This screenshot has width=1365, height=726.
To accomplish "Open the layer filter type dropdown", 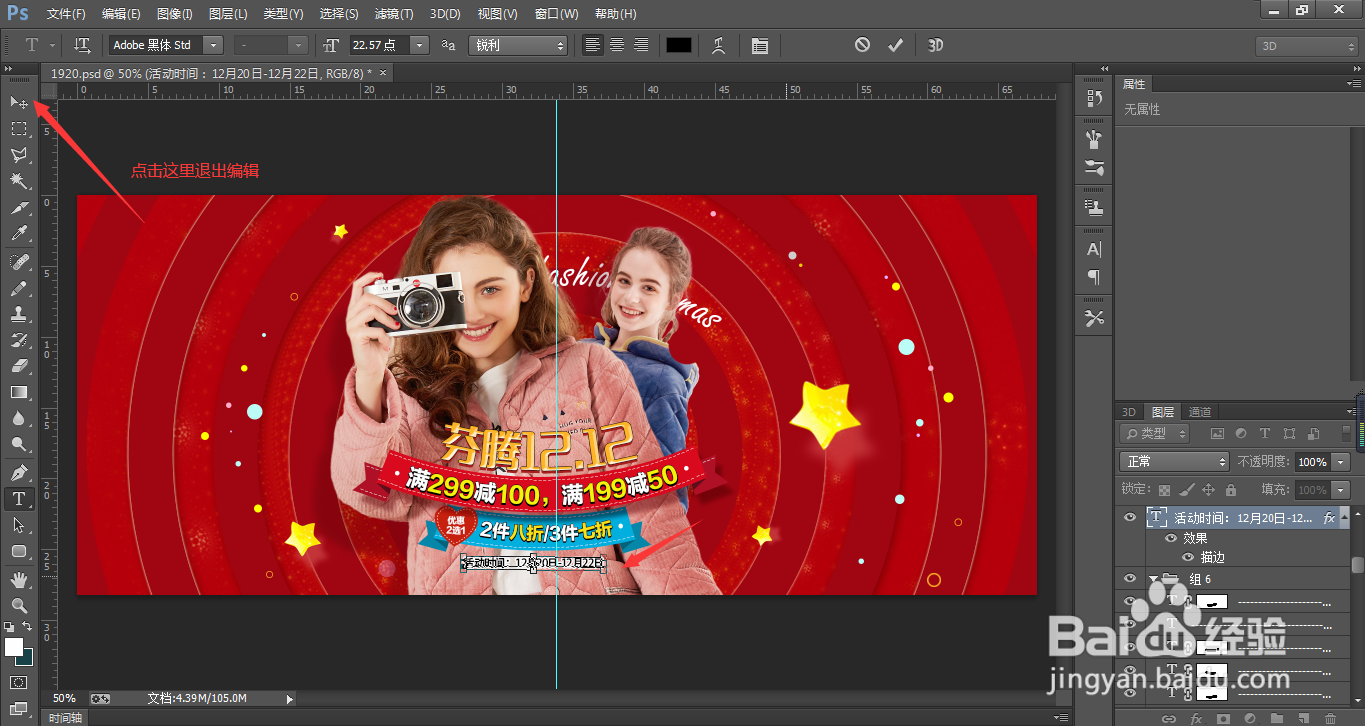I will click(1154, 434).
